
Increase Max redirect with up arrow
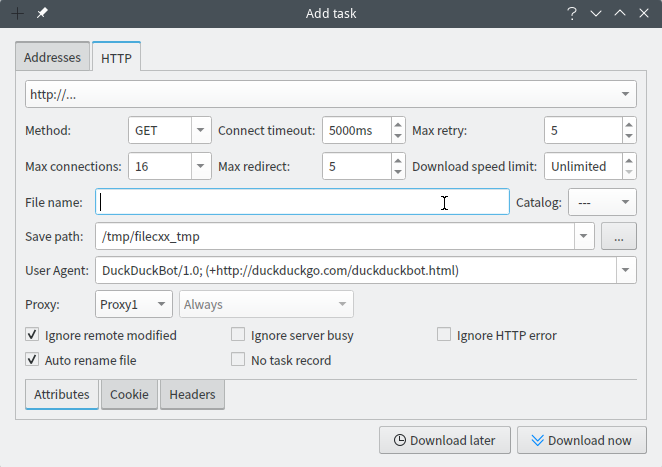[398, 160]
